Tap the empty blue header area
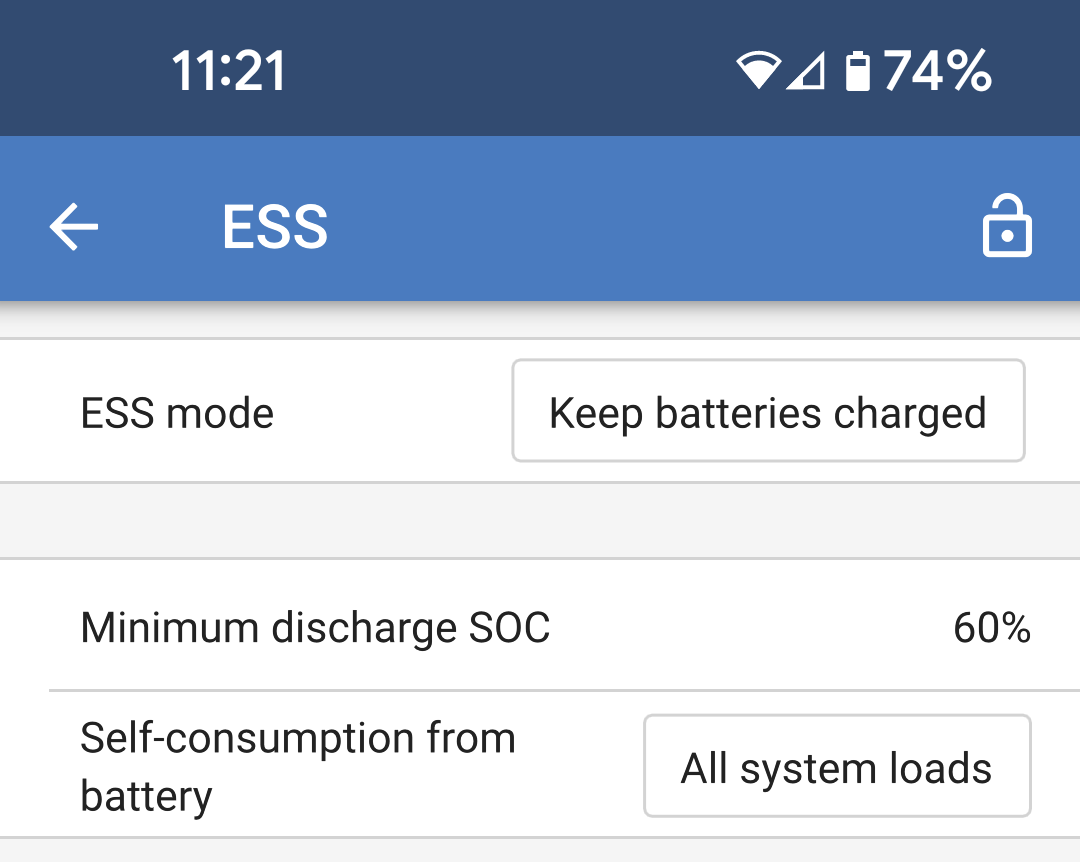 coord(650,228)
